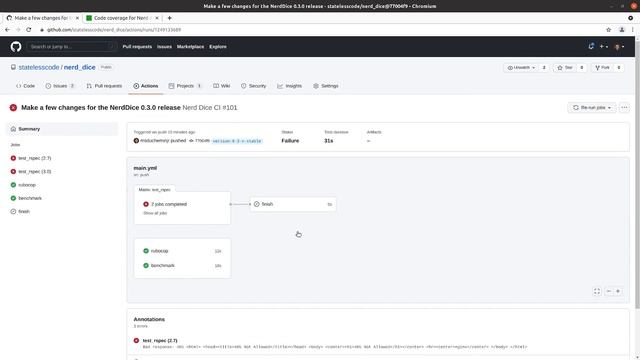Click the address bar URL
The height and width of the screenshot is (360, 640).
tap(114, 30)
